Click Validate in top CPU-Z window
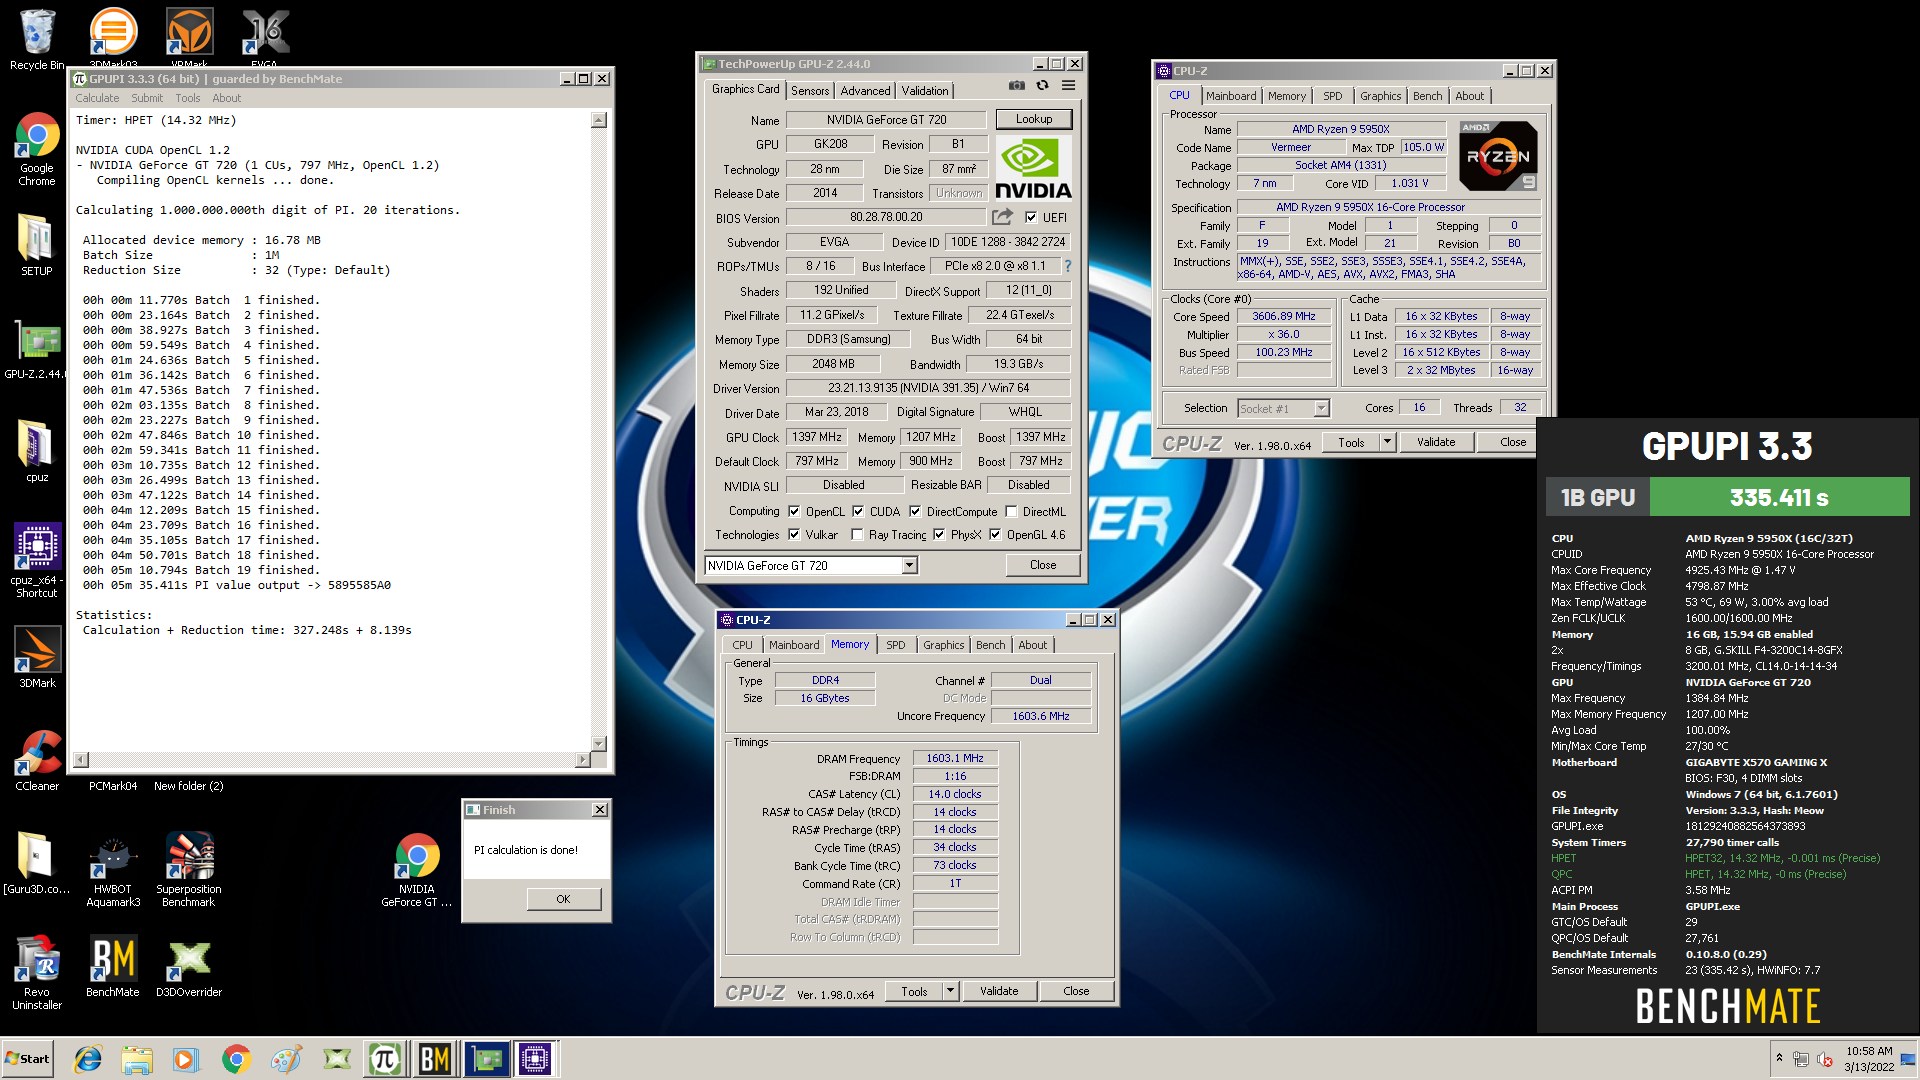The image size is (1920, 1080). [x=1436, y=442]
